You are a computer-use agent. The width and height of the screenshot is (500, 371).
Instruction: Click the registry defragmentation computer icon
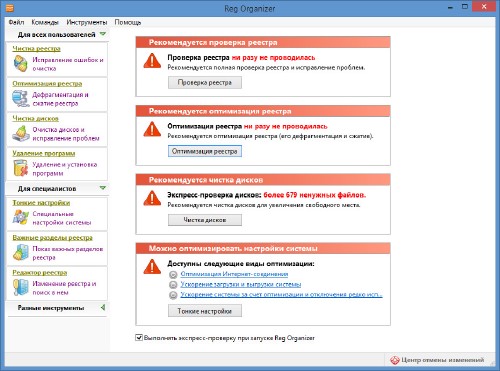[20, 99]
